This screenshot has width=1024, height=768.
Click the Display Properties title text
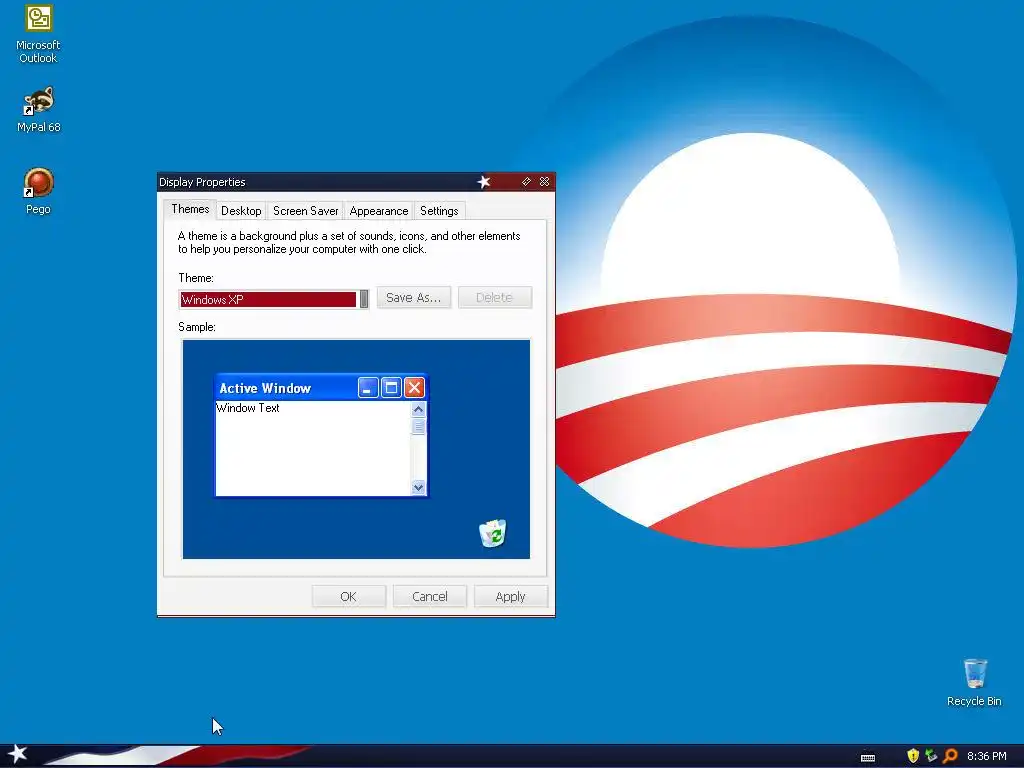coord(202,182)
